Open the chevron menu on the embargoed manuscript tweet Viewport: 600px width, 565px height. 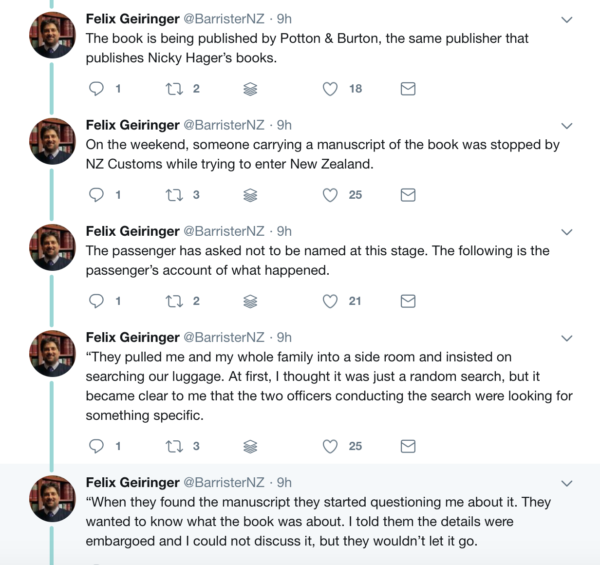(x=567, y=482)
